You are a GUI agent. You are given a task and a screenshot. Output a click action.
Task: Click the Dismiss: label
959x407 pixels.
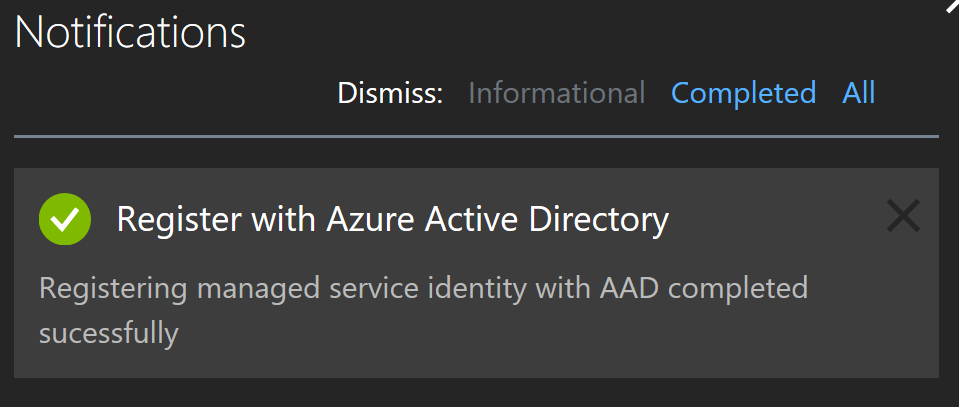pos(390,93)
